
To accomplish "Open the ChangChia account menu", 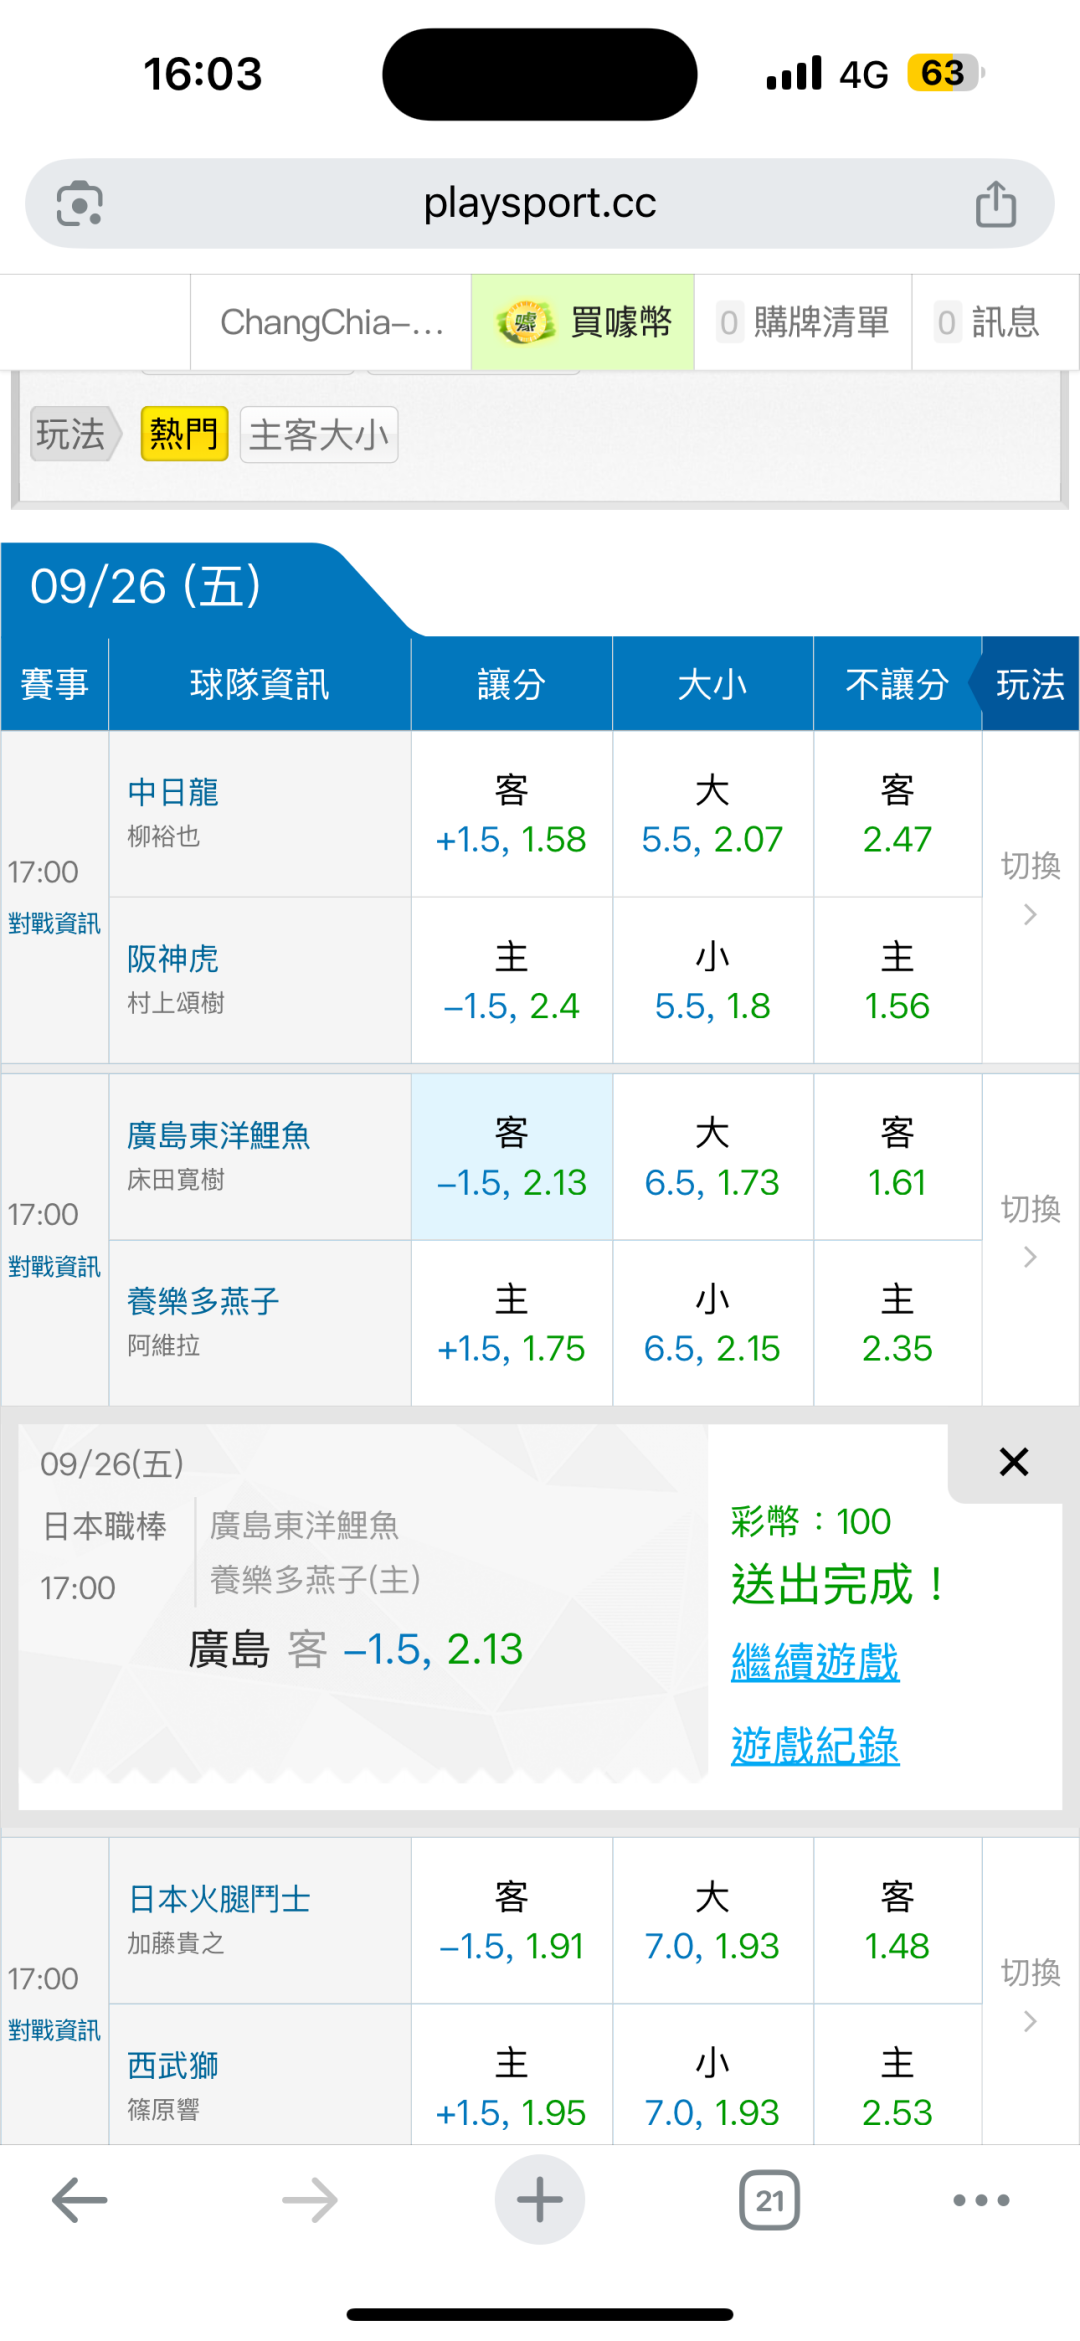I will pyautogui.click(x=331, y=322).
